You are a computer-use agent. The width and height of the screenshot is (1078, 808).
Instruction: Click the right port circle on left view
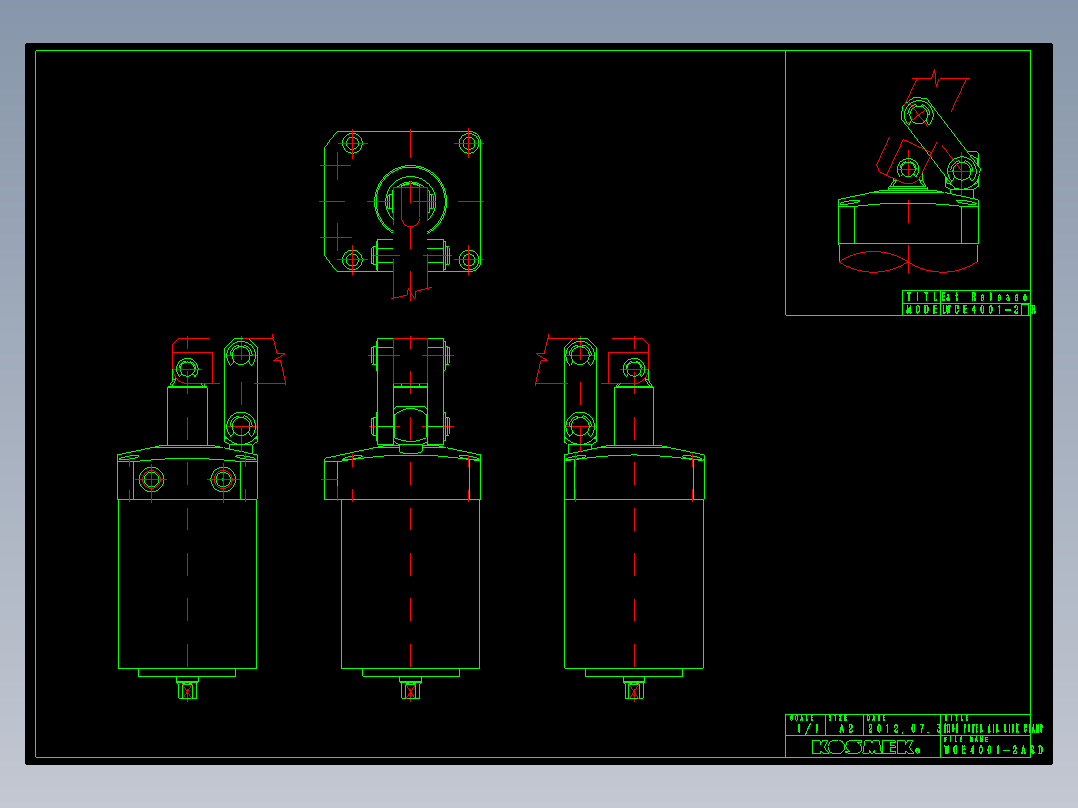(x=223, y=479)
